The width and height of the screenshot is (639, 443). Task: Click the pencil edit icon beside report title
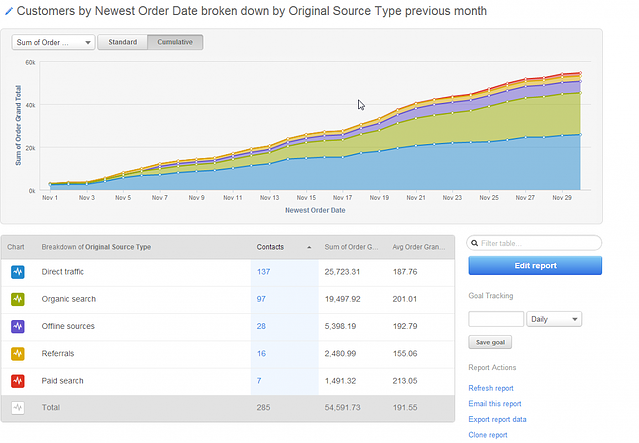pos(6,11)
